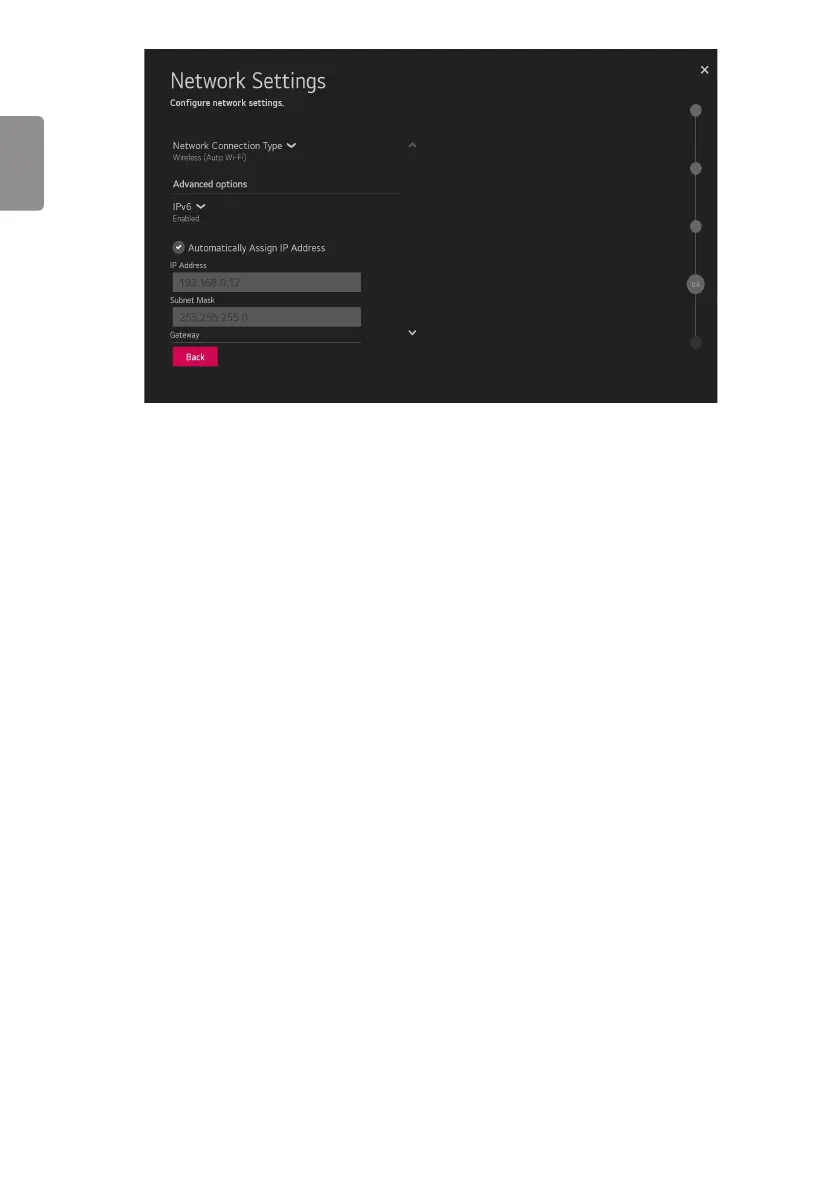The image size is (839, 1191).
Task: Click the up chevron scroll arrow
Action: pyautogui.click(x=412, y=145)
